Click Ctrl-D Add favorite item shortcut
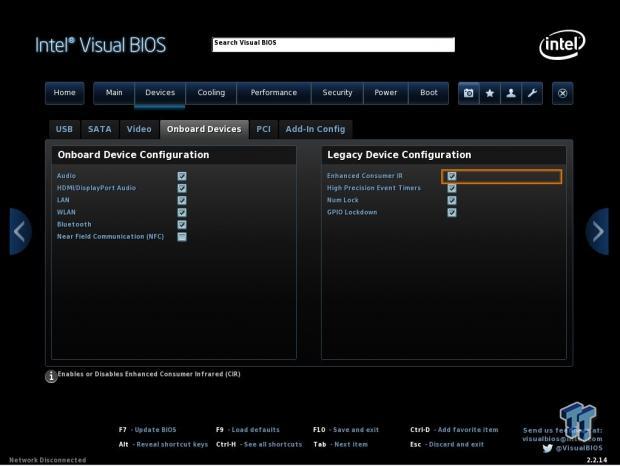Viewport: 620px width, 466px height. click(454, 430)
